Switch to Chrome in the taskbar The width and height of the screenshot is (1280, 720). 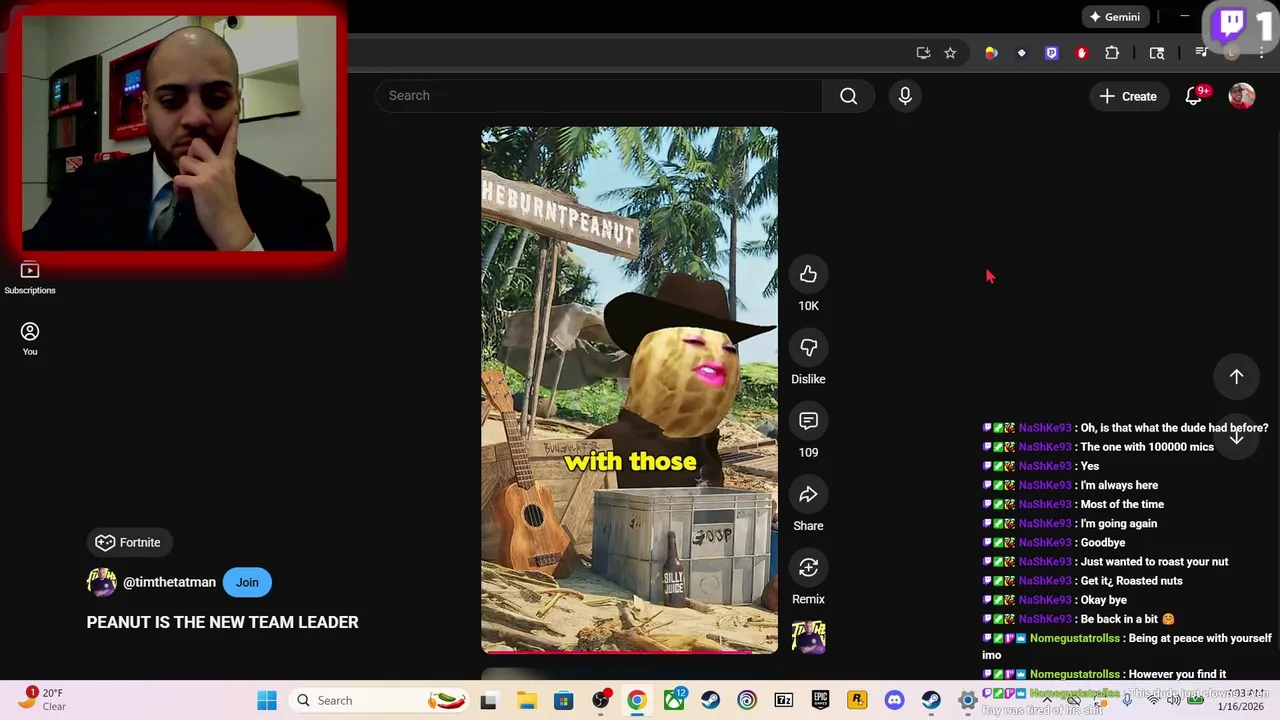[636, 700]
